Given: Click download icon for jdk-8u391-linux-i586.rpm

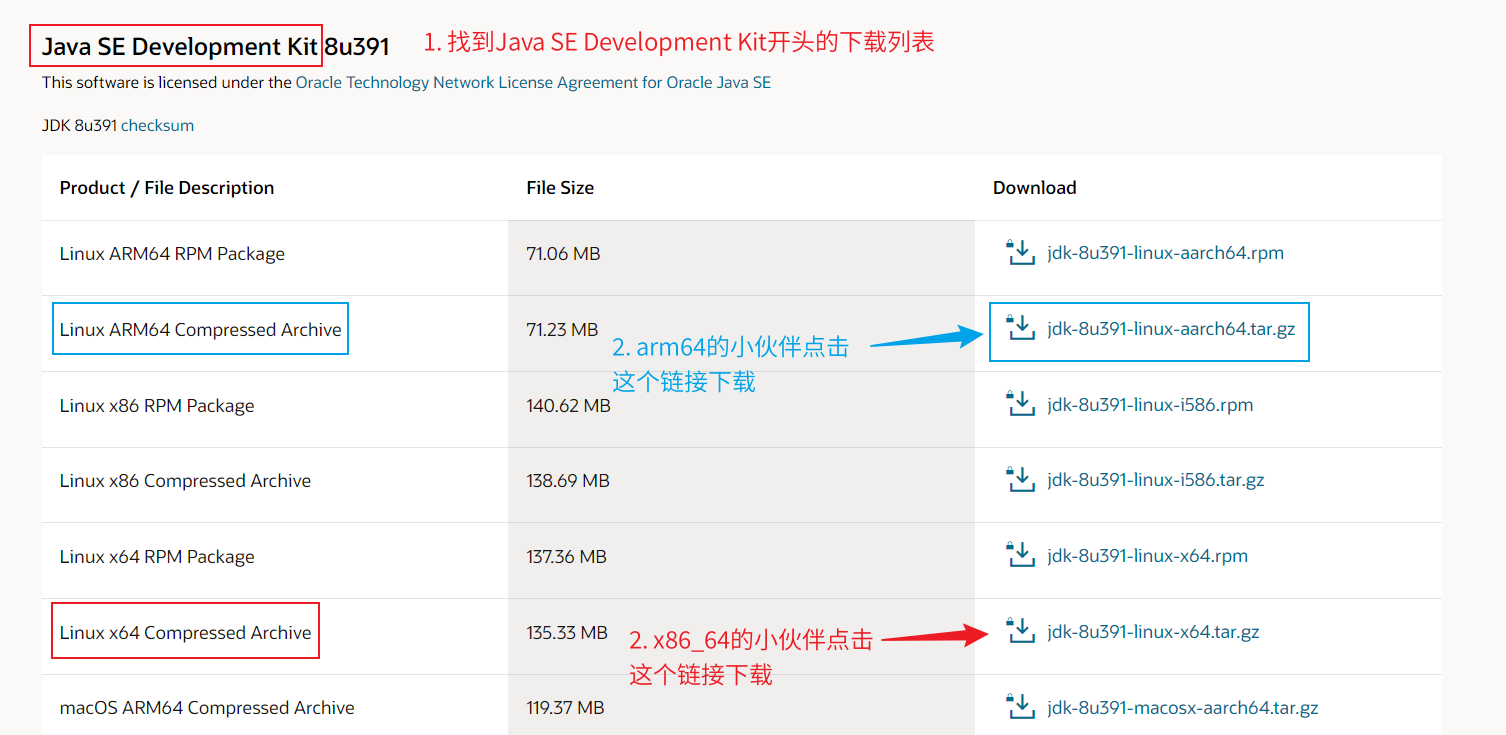Looking at the screenshot, I should [1020, 405].
